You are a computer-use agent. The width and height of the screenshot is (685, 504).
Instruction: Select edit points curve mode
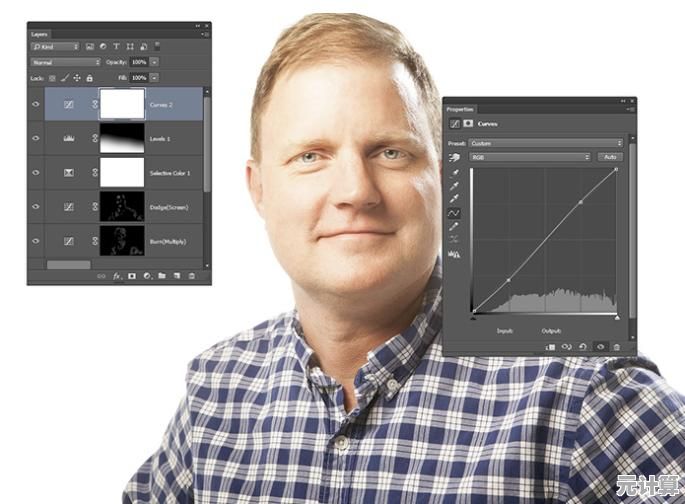pyautogui.click(x=454, y=213)
